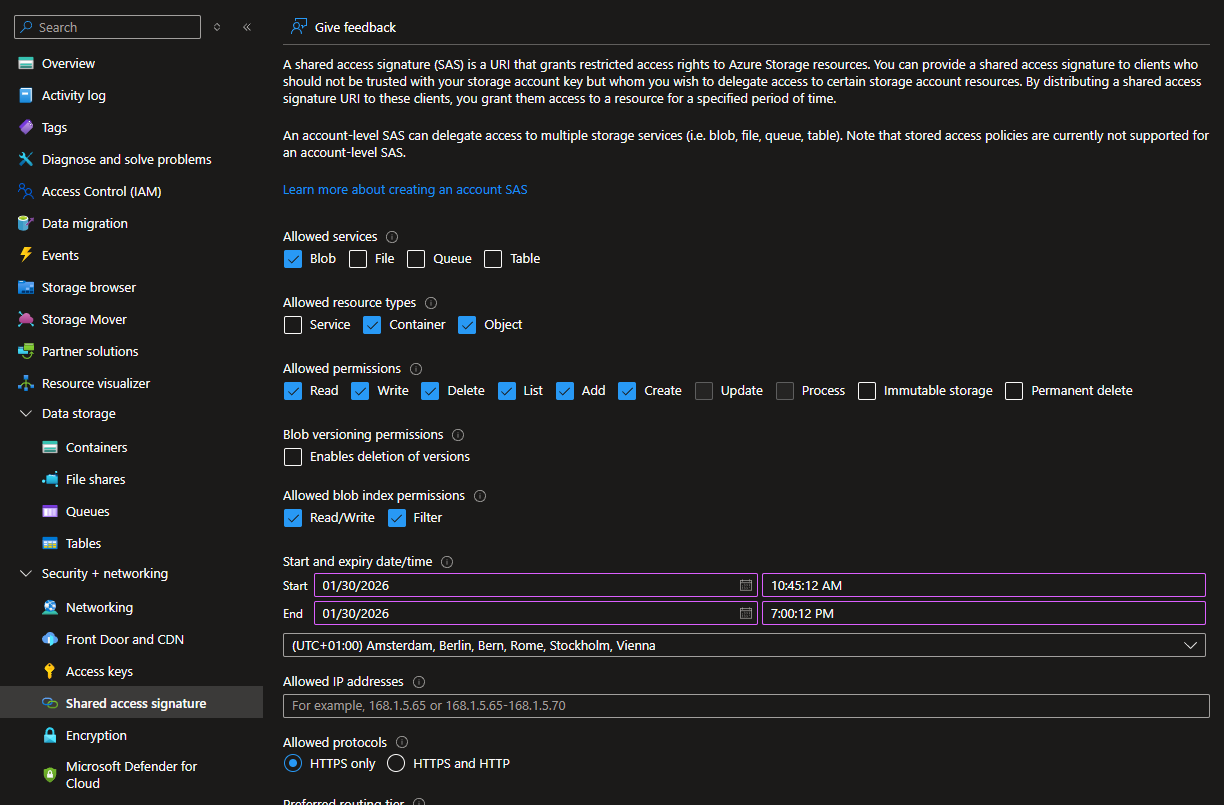
Task: Click the Events lightning icon
Action: (x=26, y=255)
